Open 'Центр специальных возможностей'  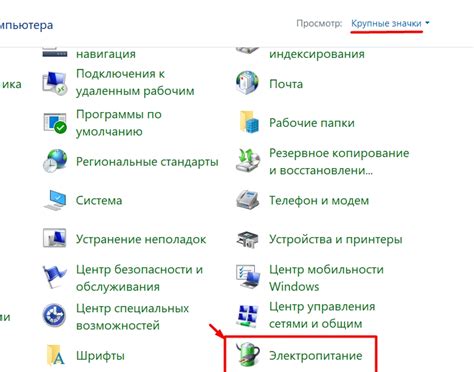click(x=132, y=316)
